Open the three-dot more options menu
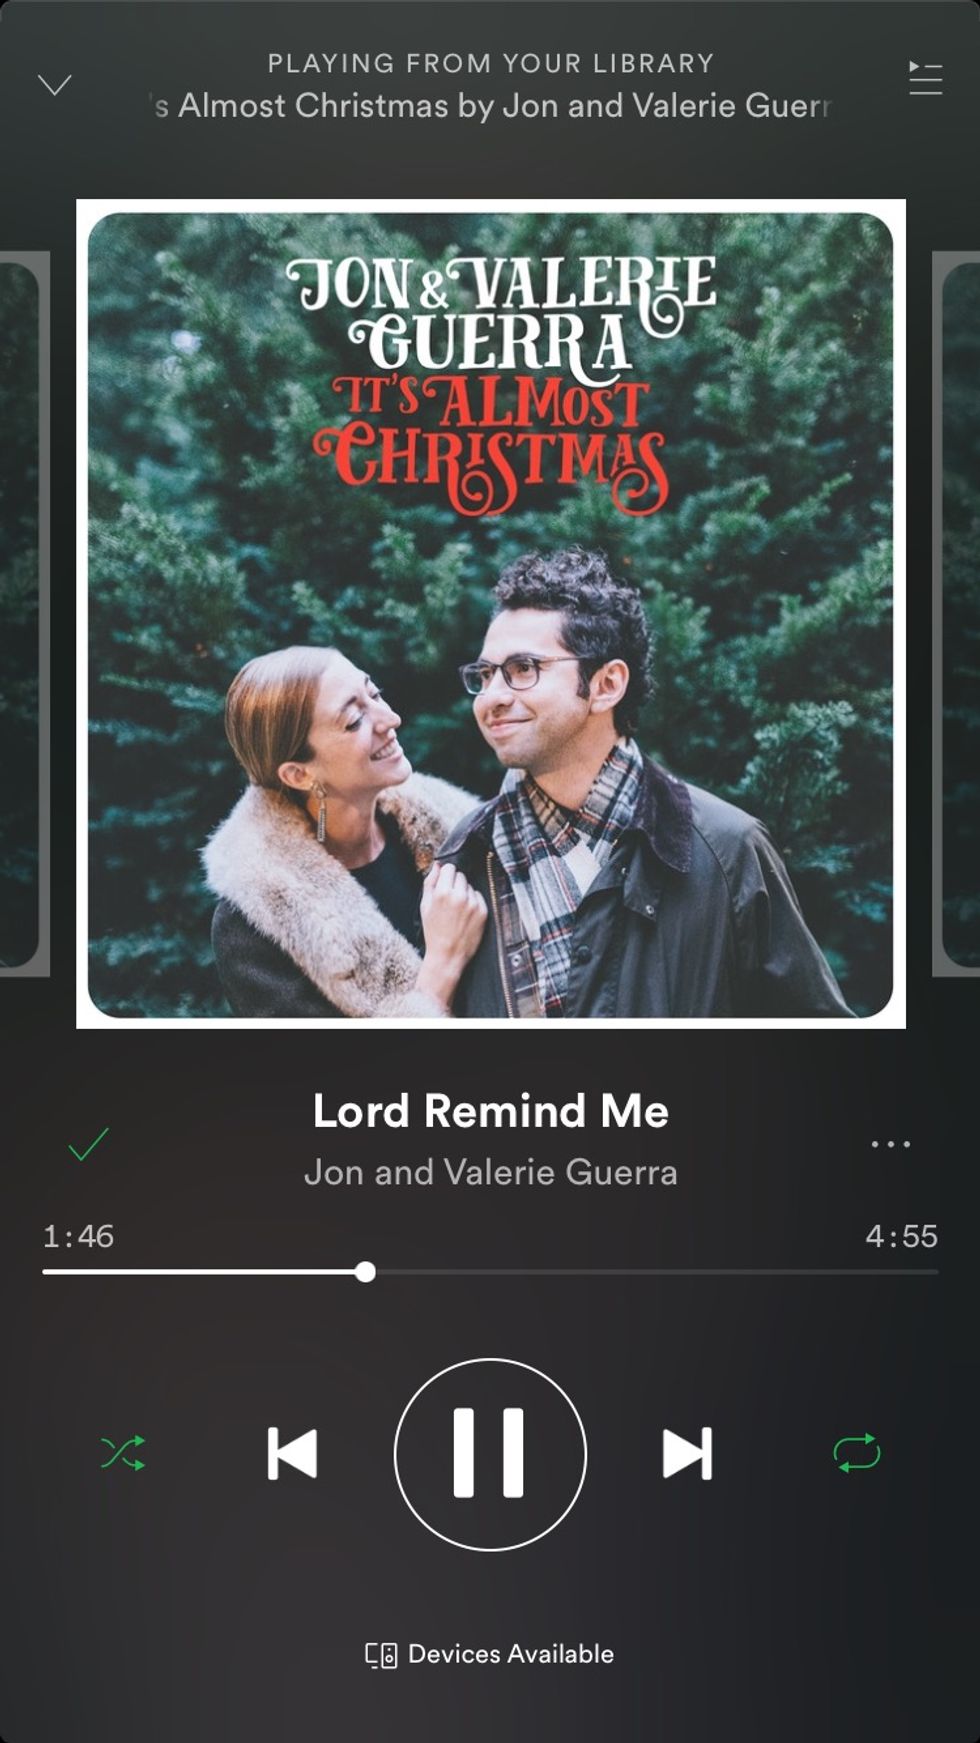The width and height of the screenshot is (980, 1743). pos(890,1144)
